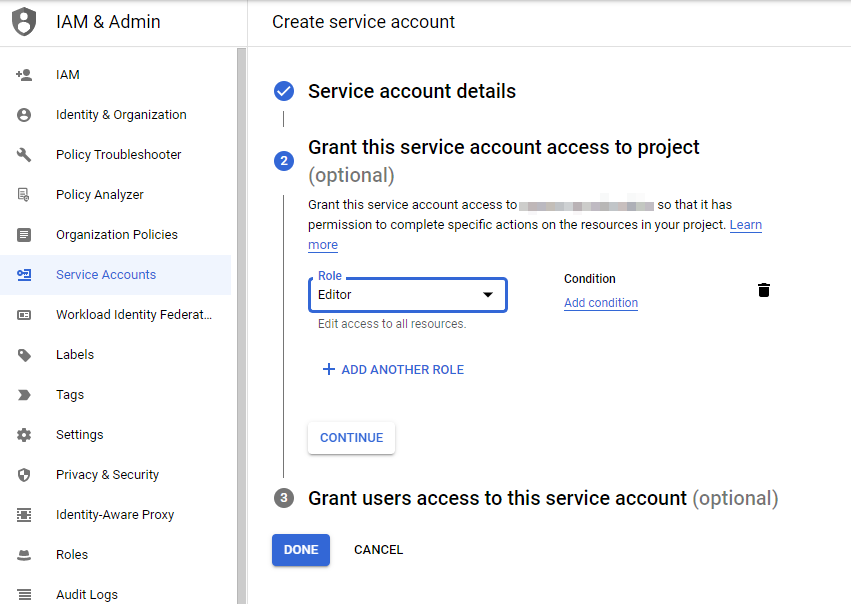Click the Add condition link

pos(600,303)
